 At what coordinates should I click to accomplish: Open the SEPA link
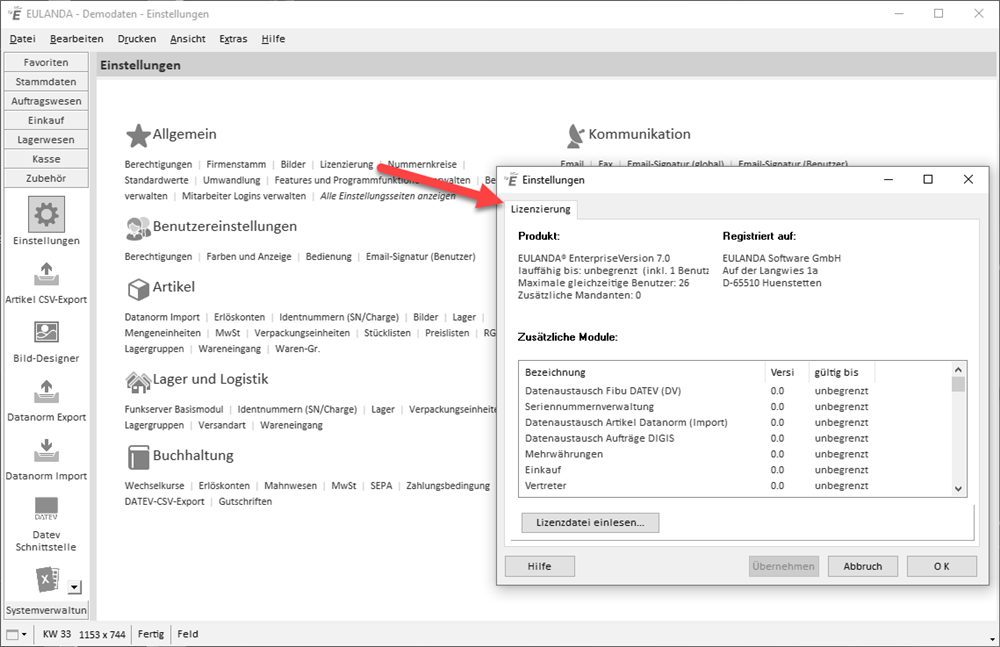pos(381,486)
